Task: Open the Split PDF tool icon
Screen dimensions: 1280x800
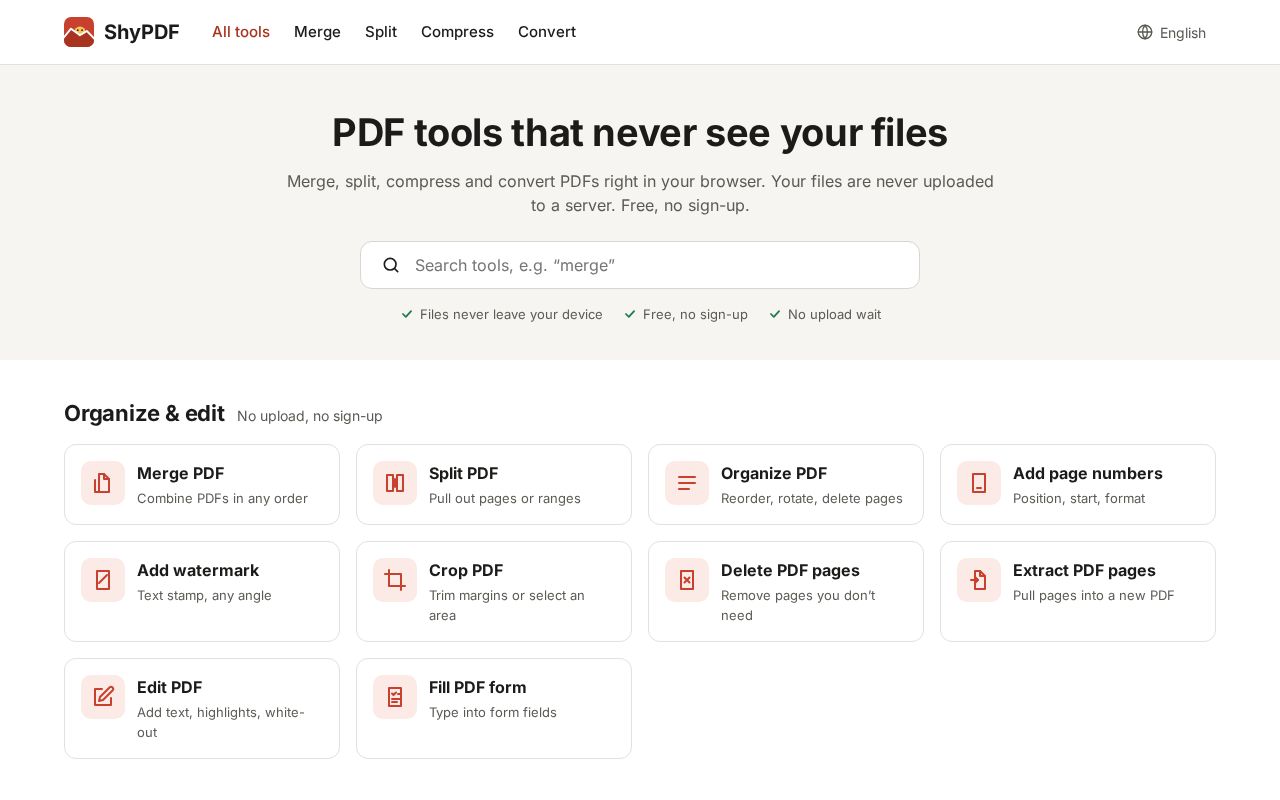Action: pos(395,483)
